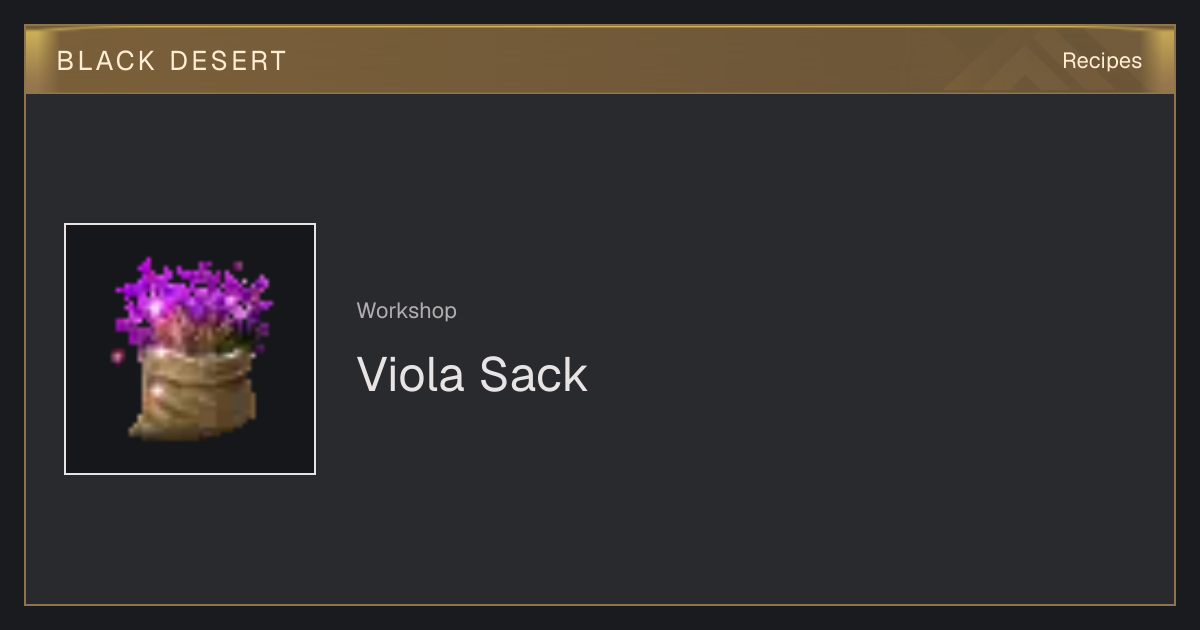
Task: Click the word Viola in the title
Action: [411, 374]
